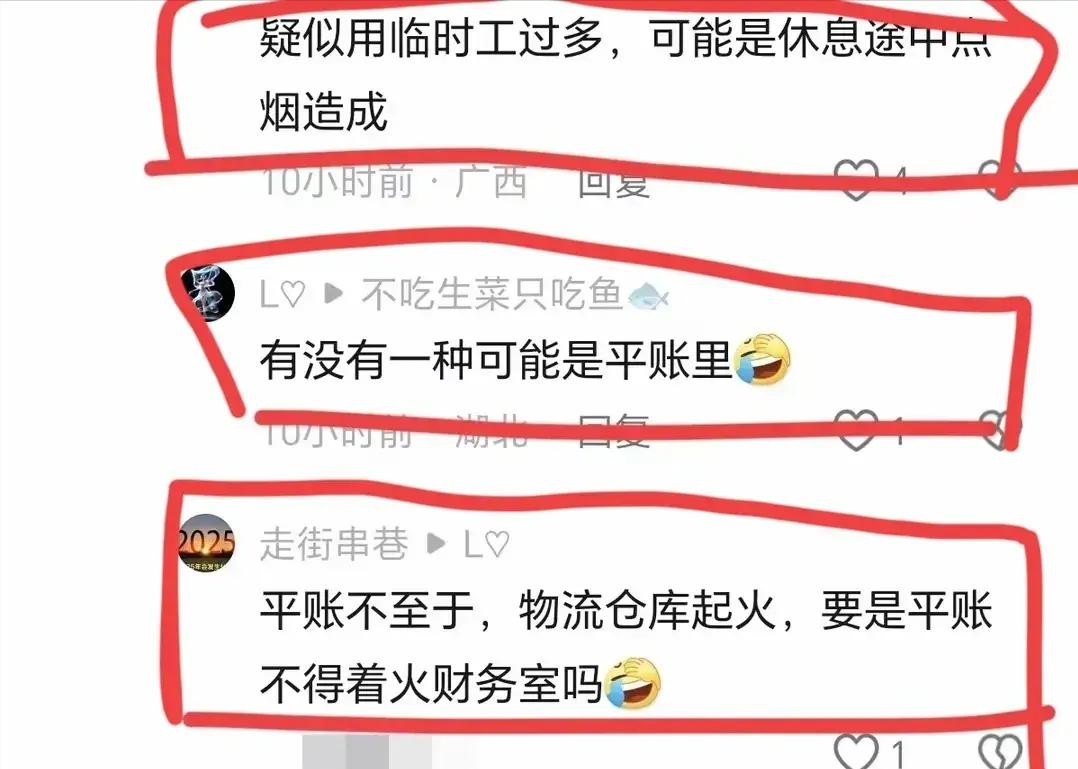The width and height of the screenshot is (1078, 769).
Task: Reply to the 广西 comment via 回复
Action: (x=613, y=182)
